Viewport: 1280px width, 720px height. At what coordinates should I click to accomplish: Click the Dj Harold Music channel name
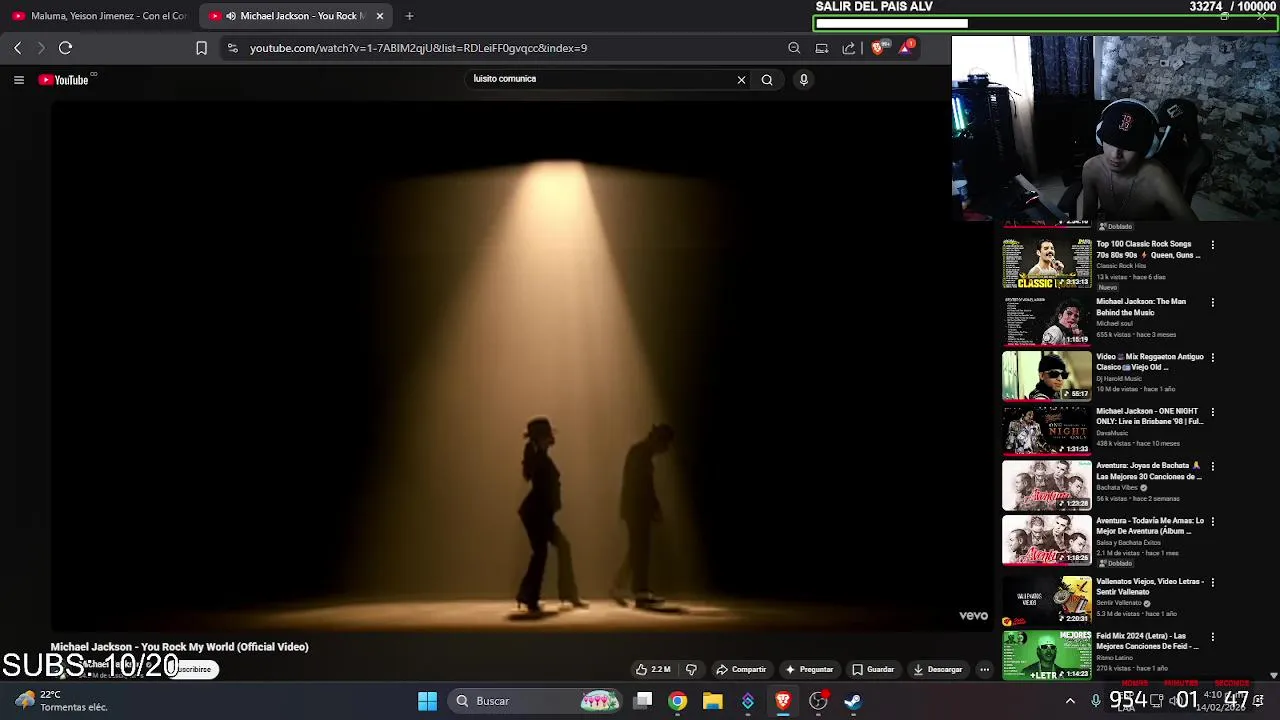[1119, 379]
